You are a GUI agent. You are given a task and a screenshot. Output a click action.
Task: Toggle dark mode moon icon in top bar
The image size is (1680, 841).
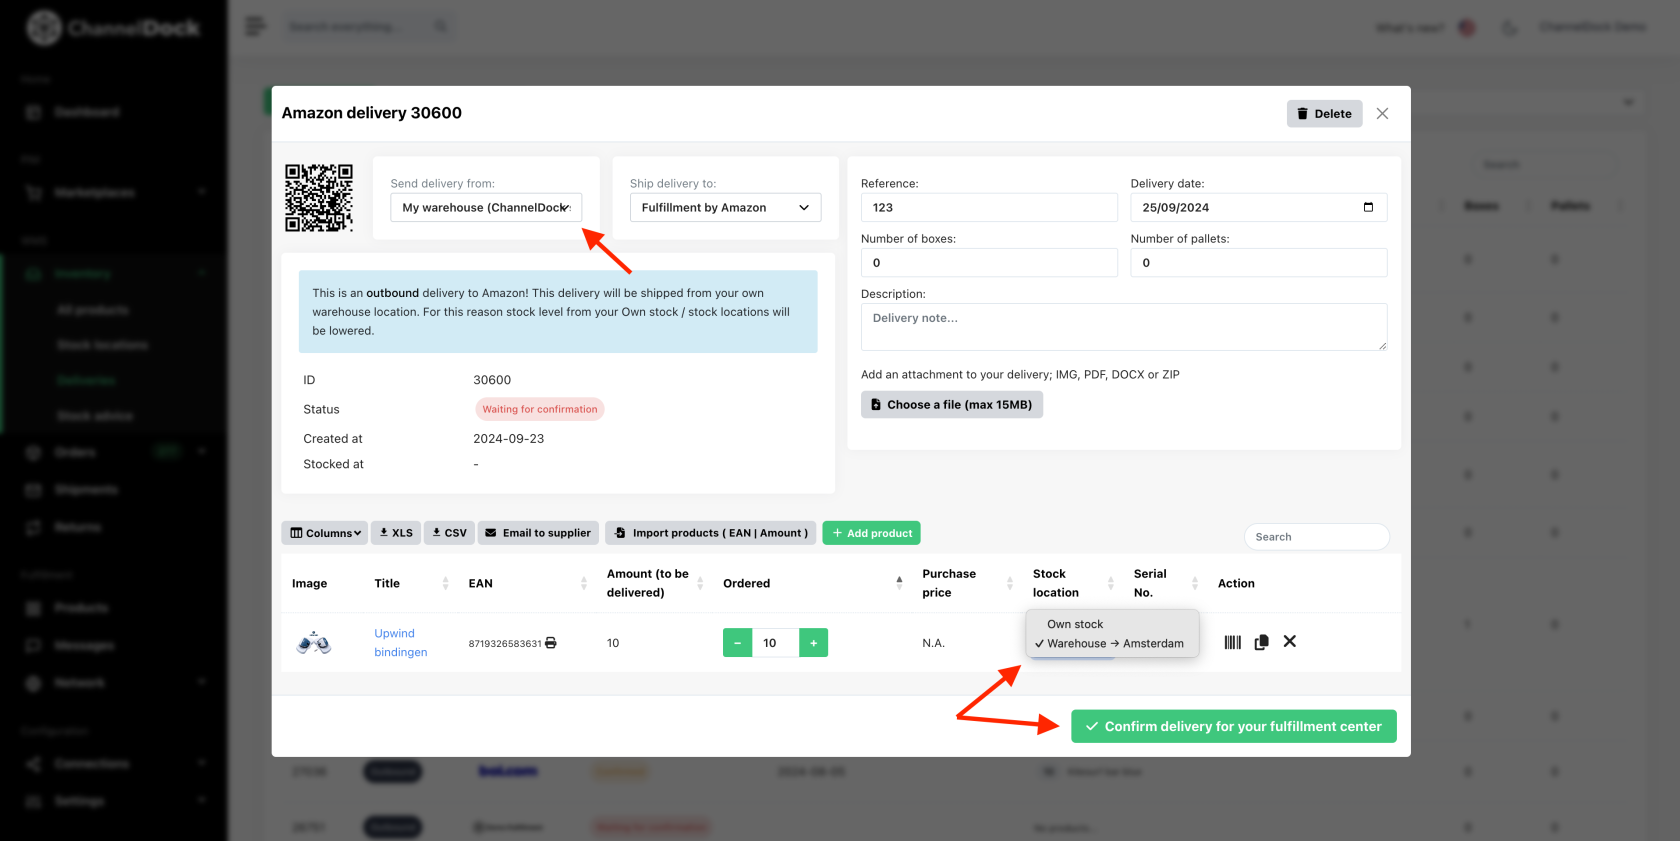point(1509,28)
